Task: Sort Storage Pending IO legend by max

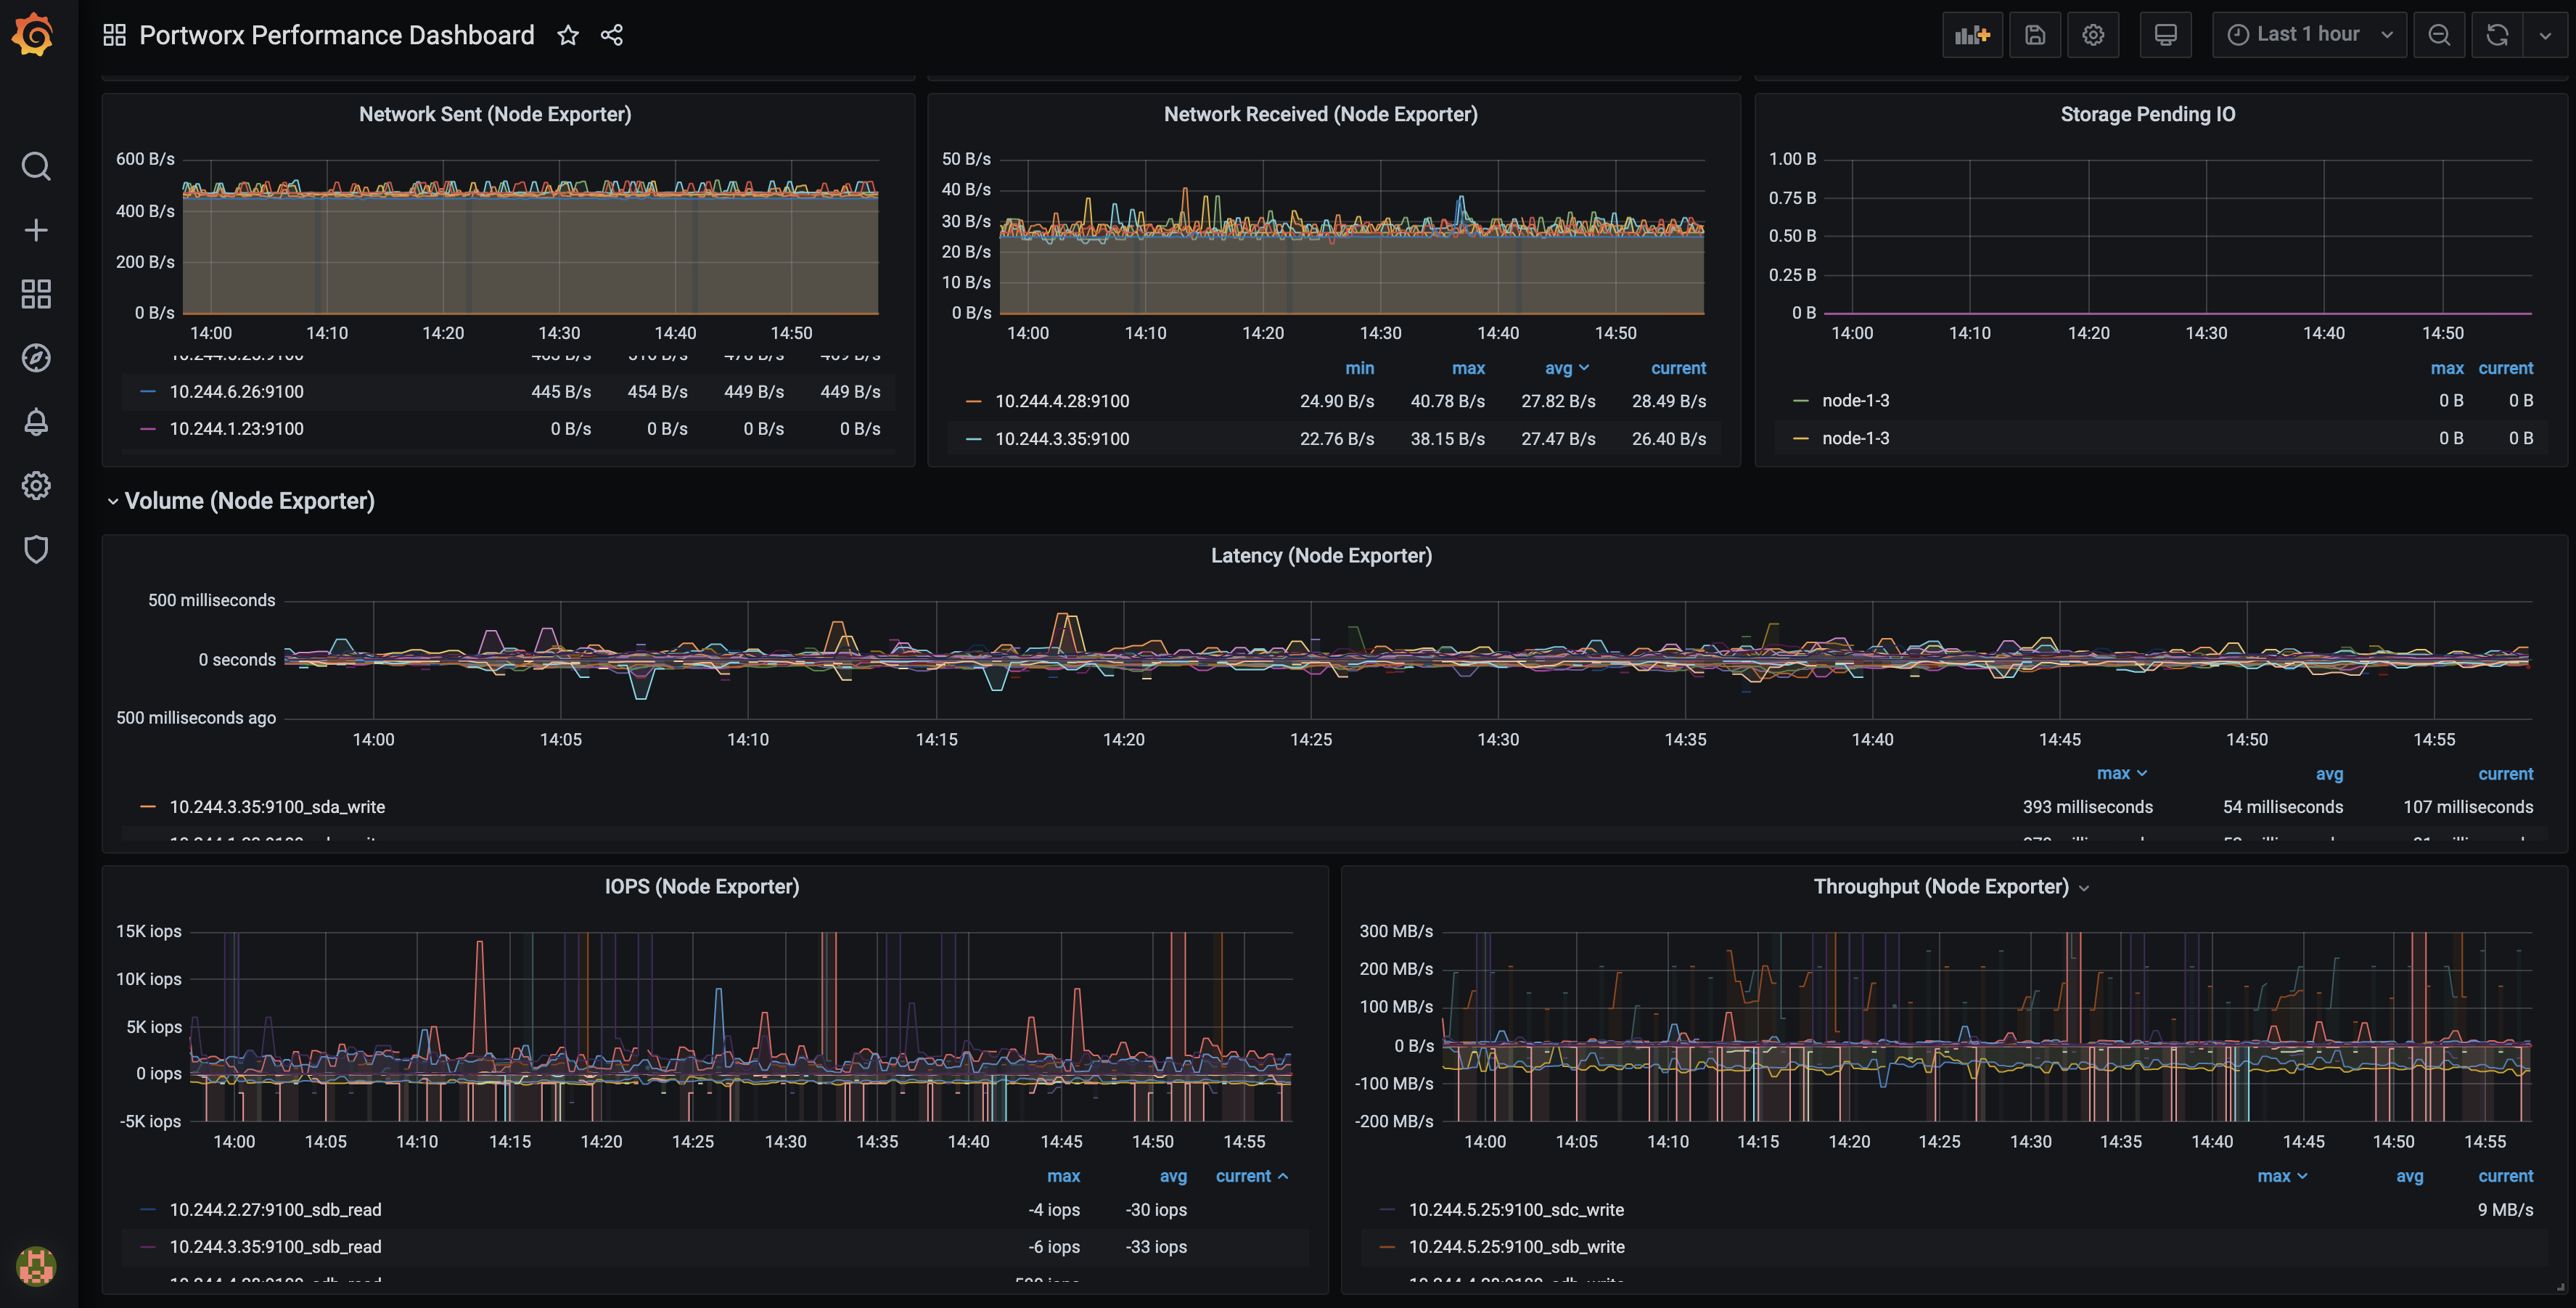Action: 2447,368
